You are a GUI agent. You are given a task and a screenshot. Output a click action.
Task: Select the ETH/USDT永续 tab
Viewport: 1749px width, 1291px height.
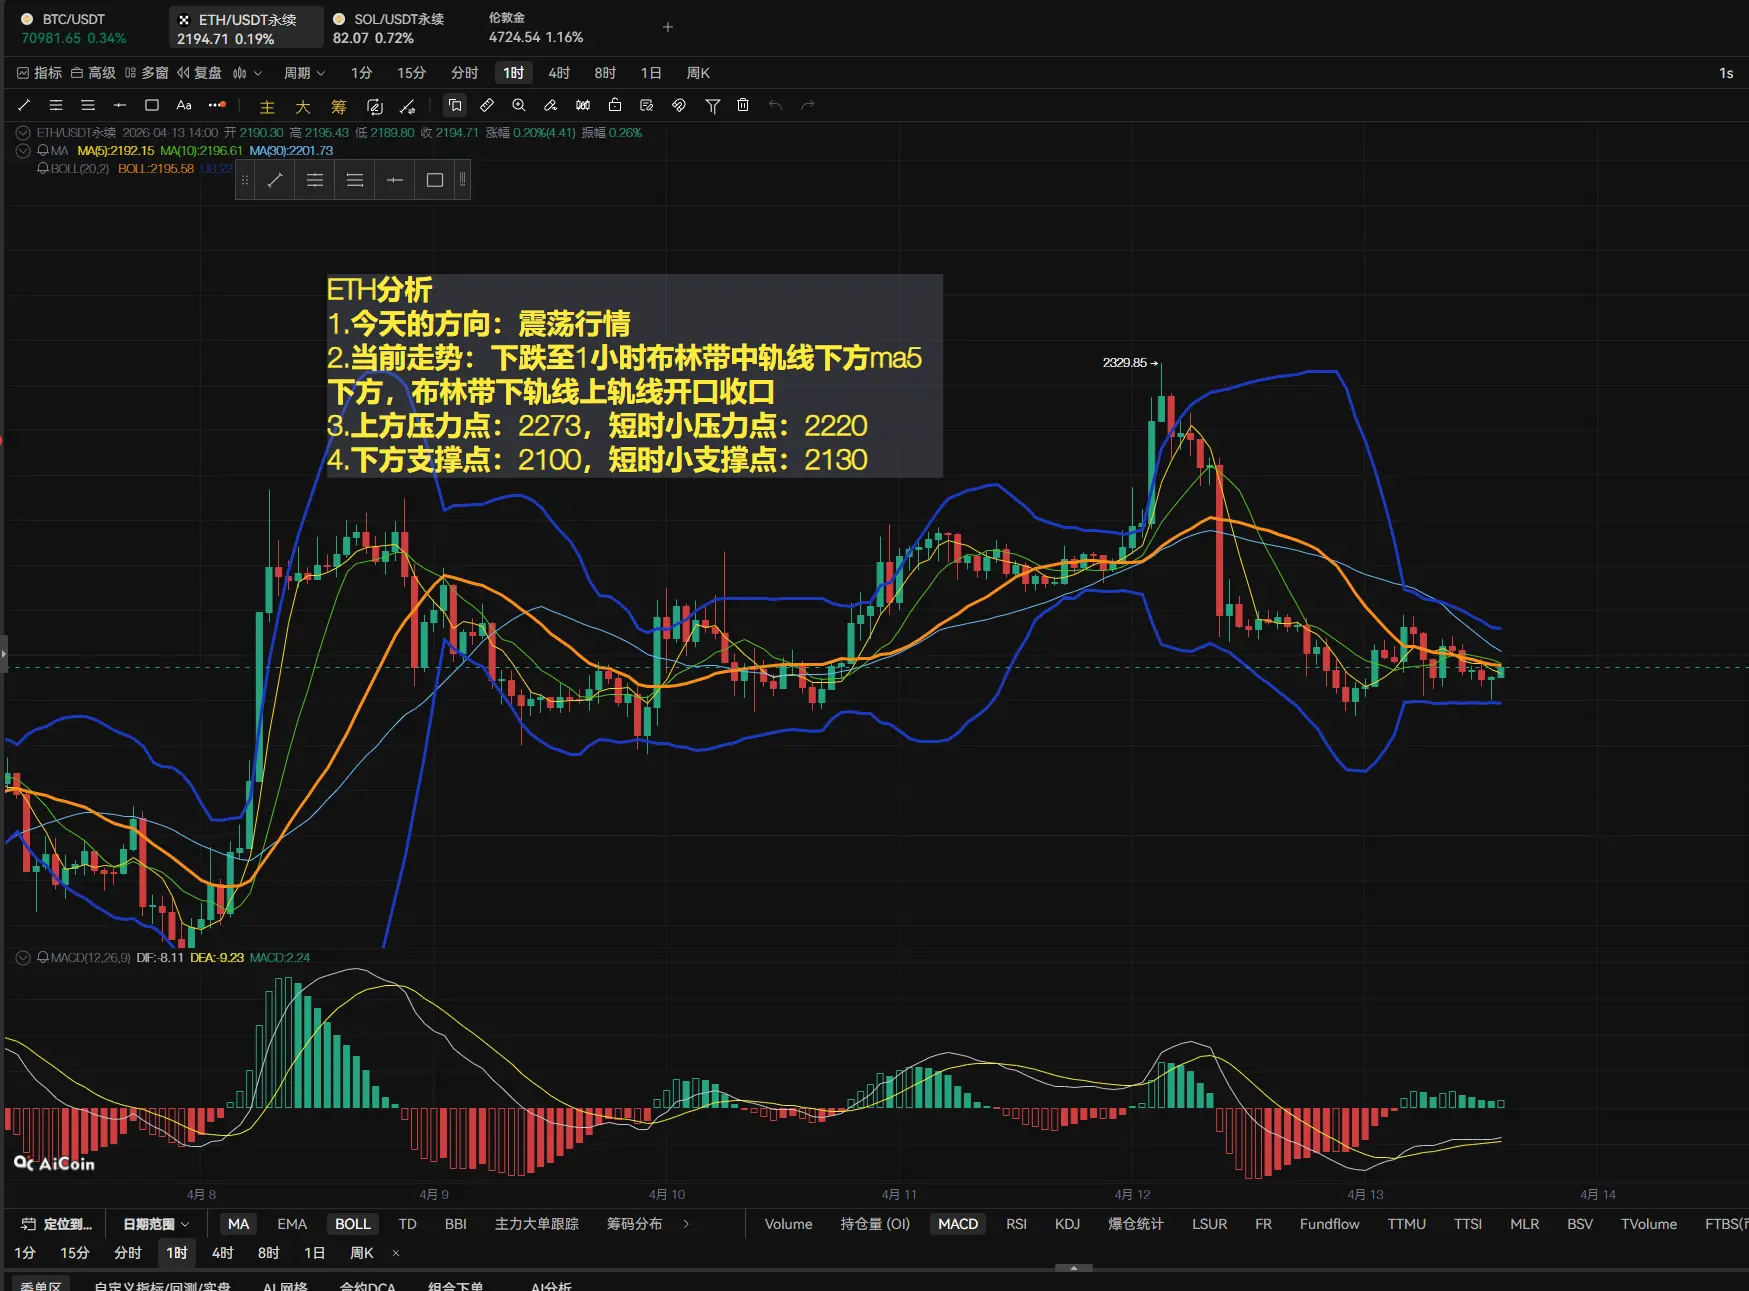[x=246, y=28]
